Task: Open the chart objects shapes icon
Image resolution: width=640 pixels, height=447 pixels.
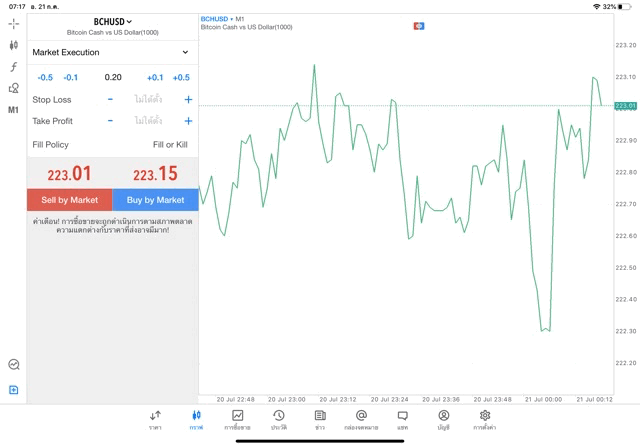Action: [13, 88]
